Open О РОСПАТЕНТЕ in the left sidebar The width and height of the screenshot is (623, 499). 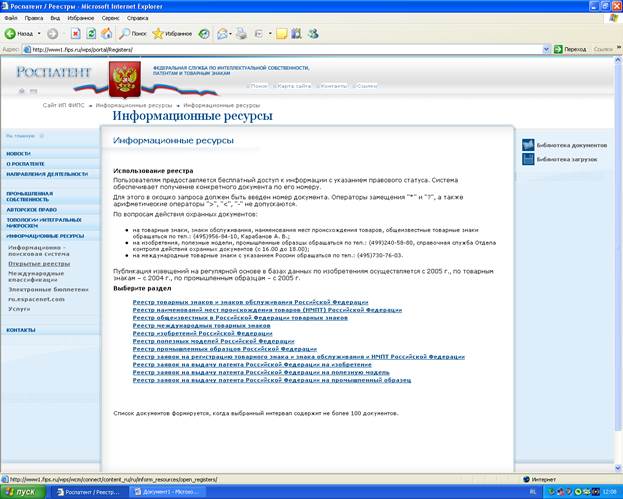[x=25, y=164]
